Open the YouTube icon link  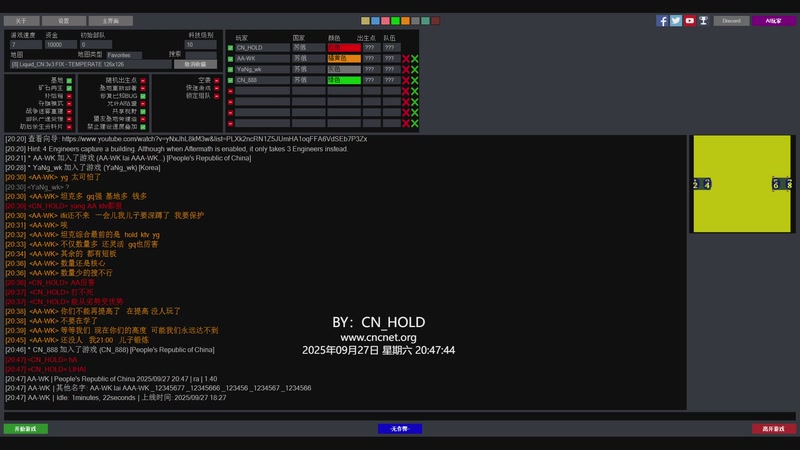pyautogui.click(x=689, y=21)
